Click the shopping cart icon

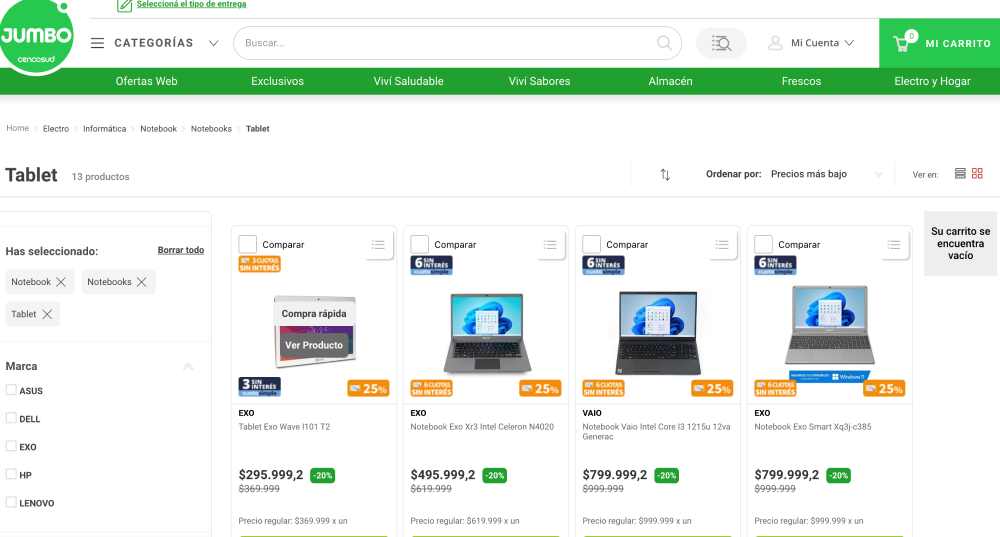[901, 43]
